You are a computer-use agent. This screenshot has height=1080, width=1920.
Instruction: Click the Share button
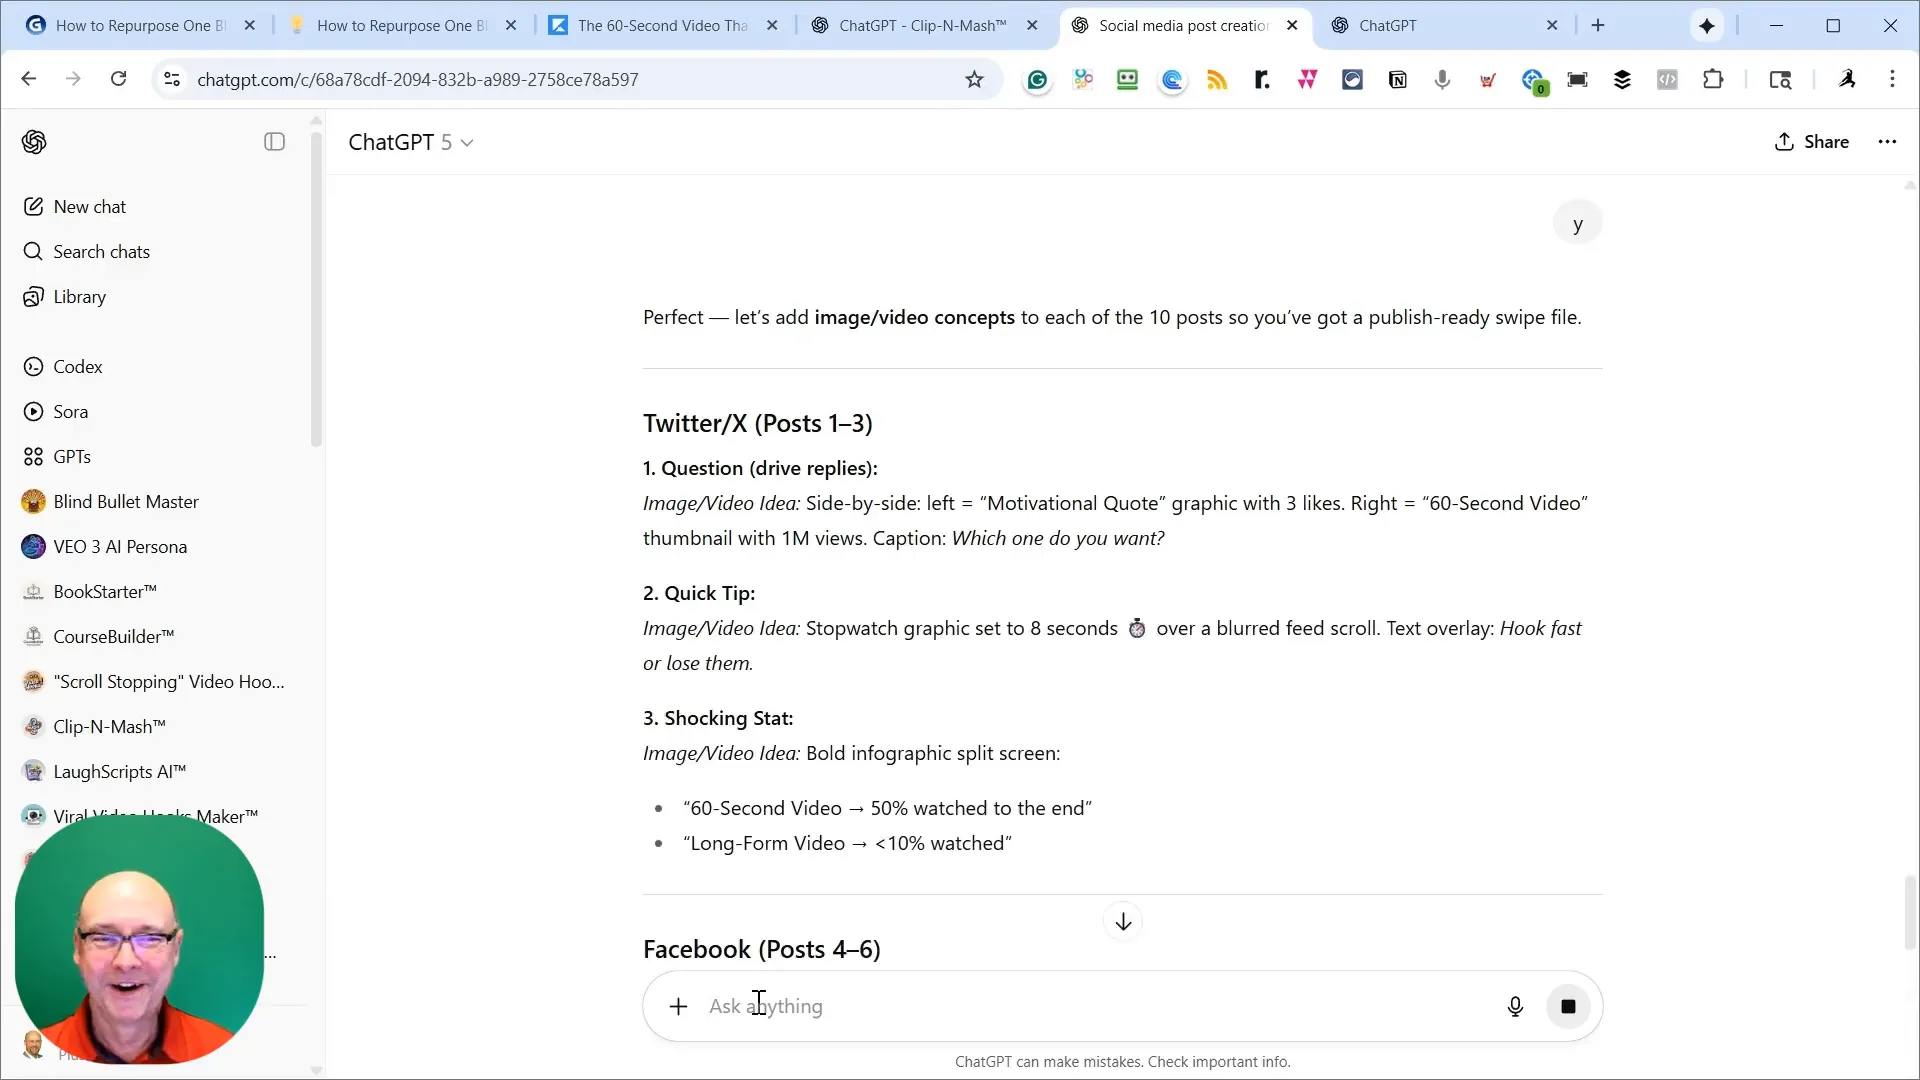[1811, 142]
